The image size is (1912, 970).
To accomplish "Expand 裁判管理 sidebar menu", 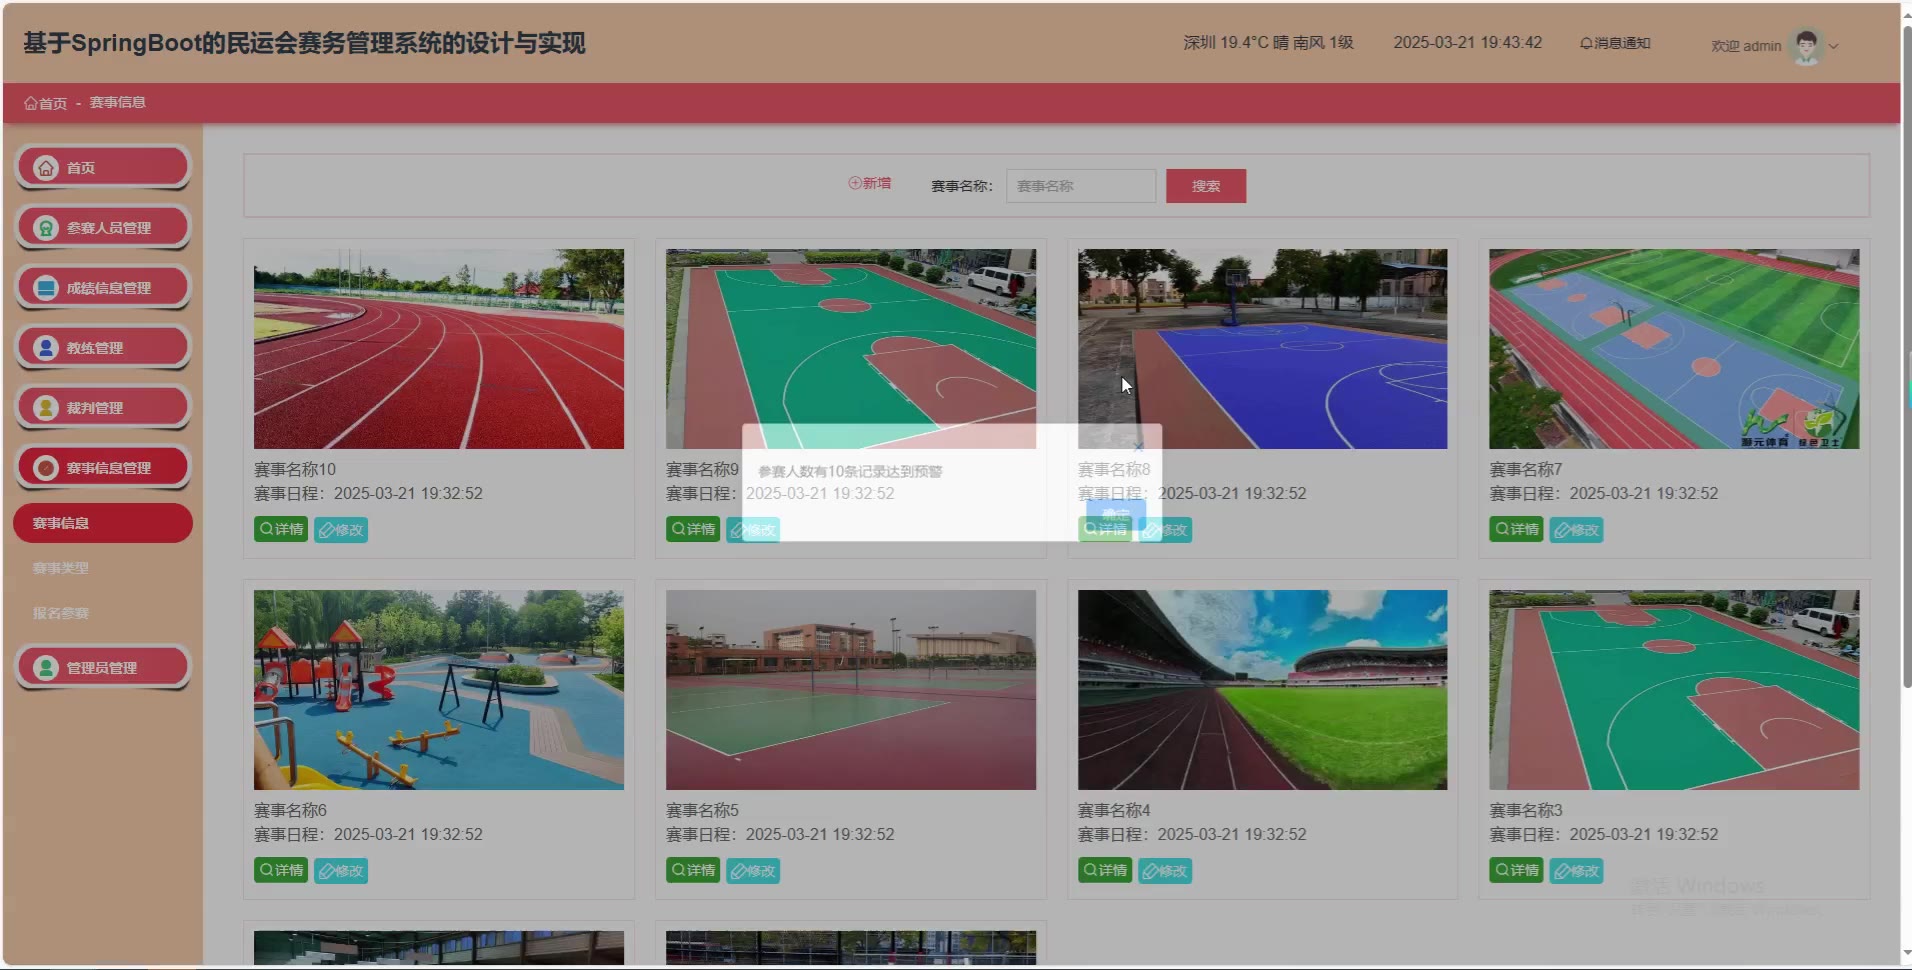I will tap(103, 408).
